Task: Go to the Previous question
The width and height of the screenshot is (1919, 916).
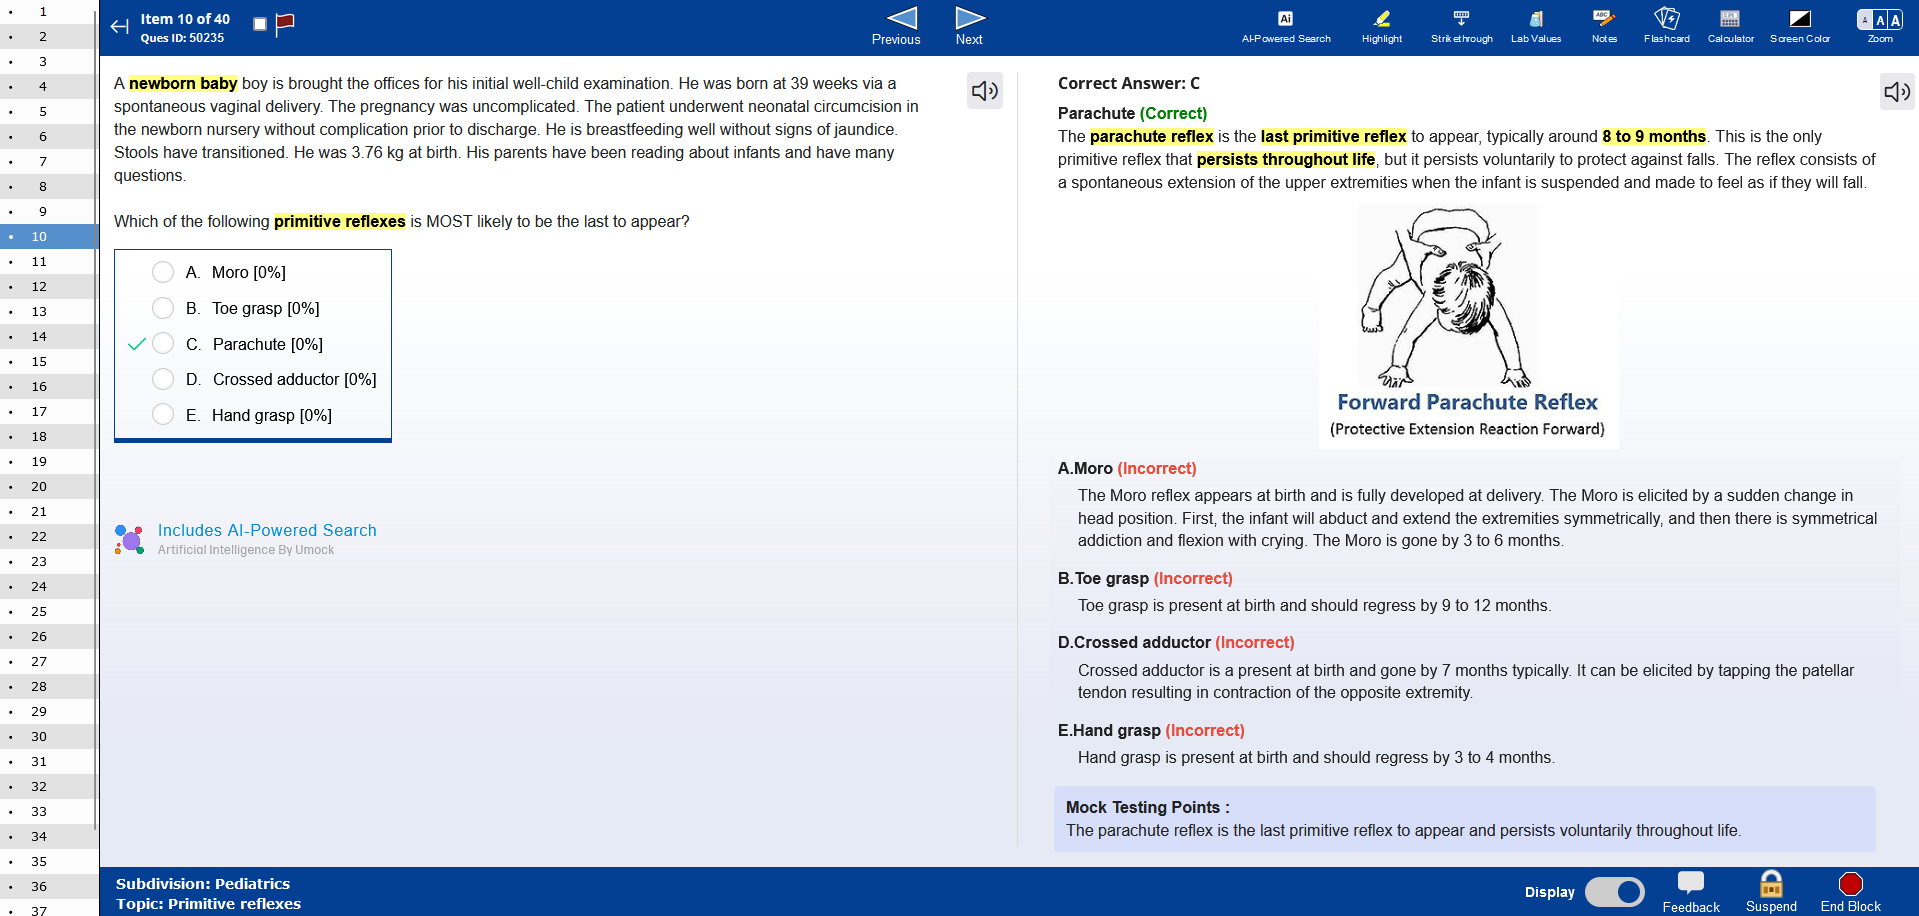Action: tap(897, 27)
